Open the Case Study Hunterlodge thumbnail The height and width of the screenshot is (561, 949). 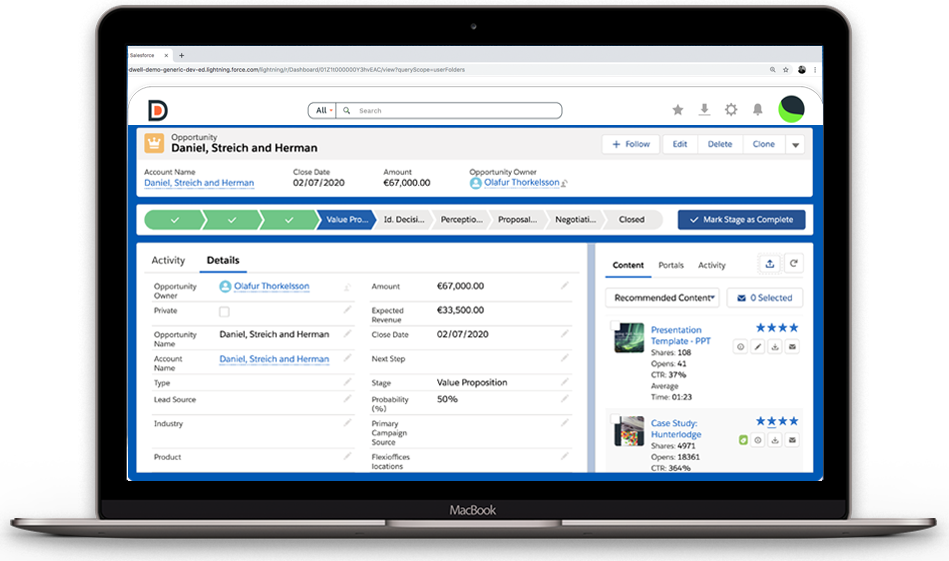629,431
